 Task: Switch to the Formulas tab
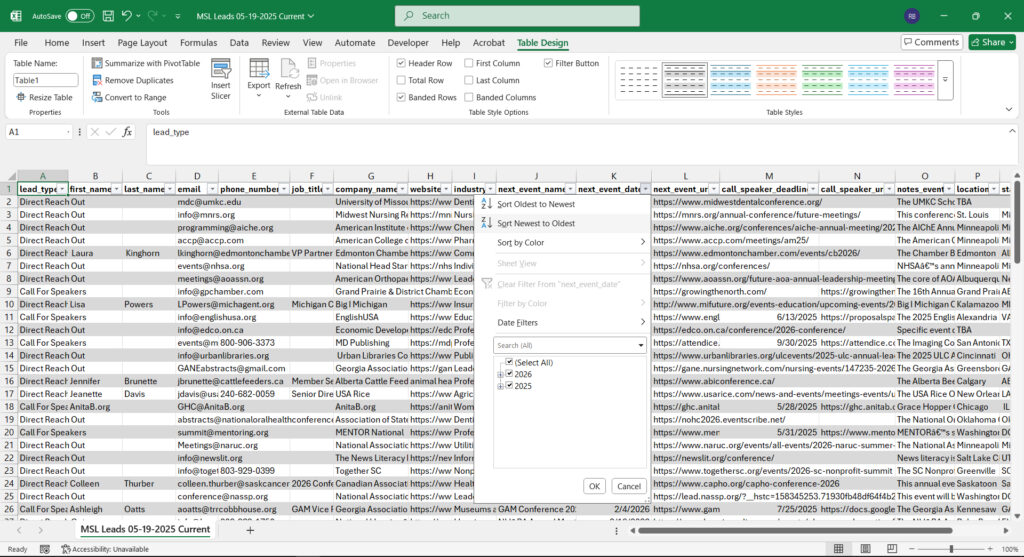pos(199,42)
